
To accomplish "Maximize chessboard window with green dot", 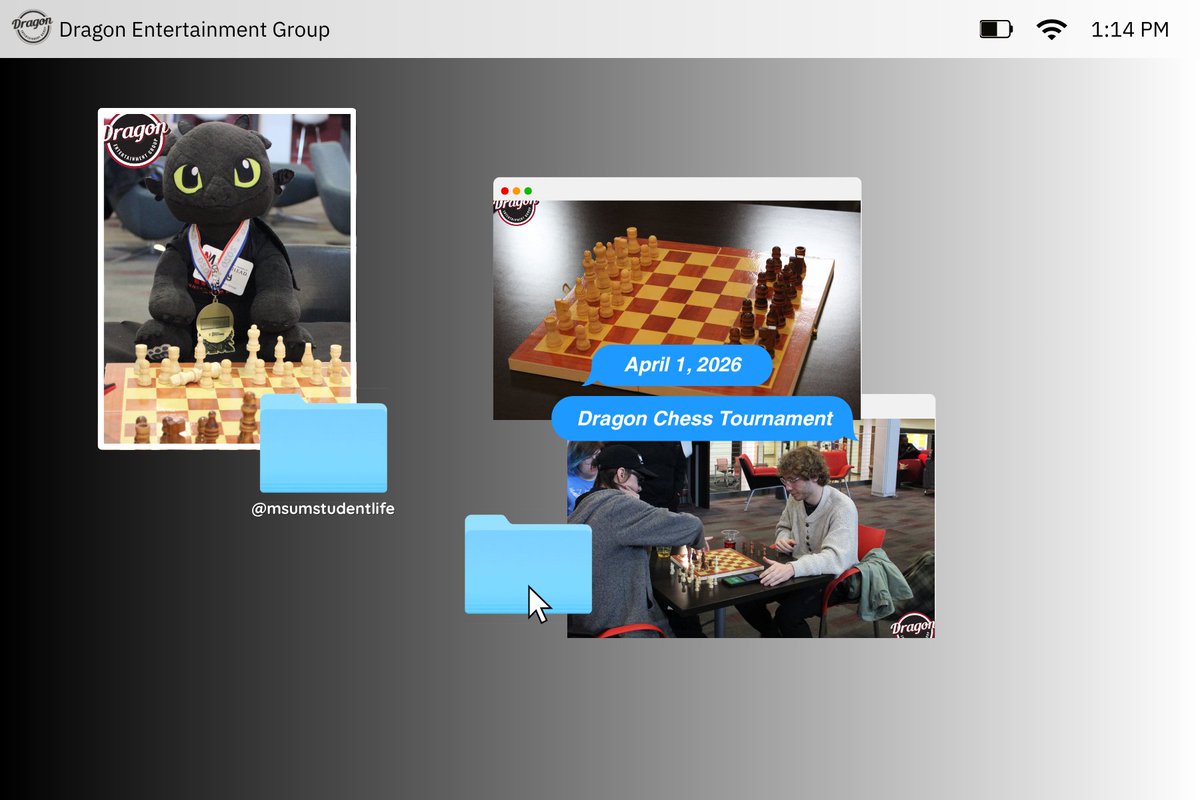I will (x=528, y=190).
